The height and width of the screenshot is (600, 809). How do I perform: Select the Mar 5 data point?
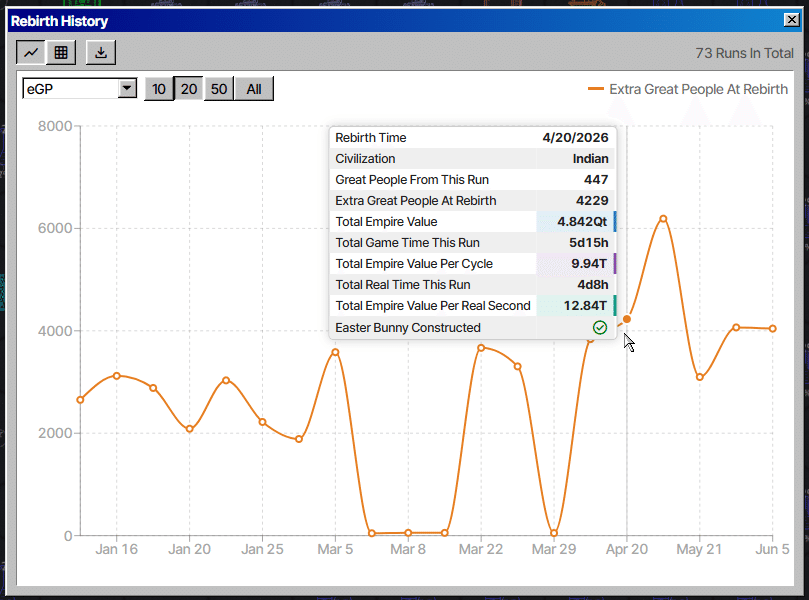[335, 352]
